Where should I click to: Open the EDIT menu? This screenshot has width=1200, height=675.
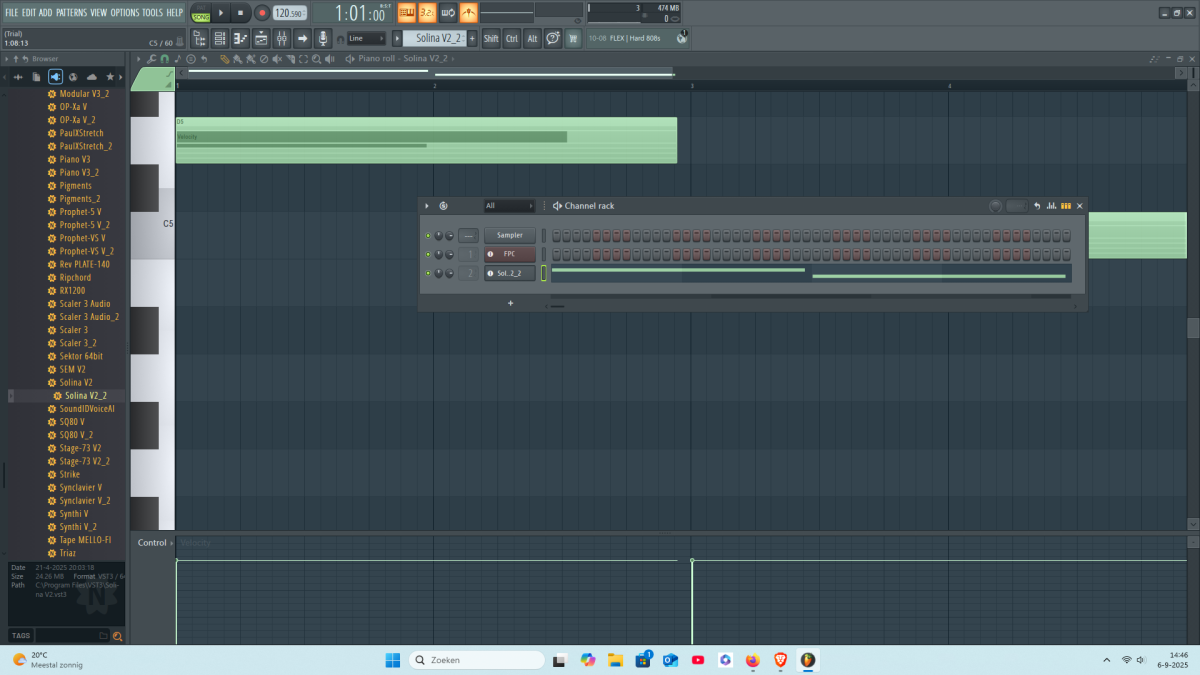point(29,13)
